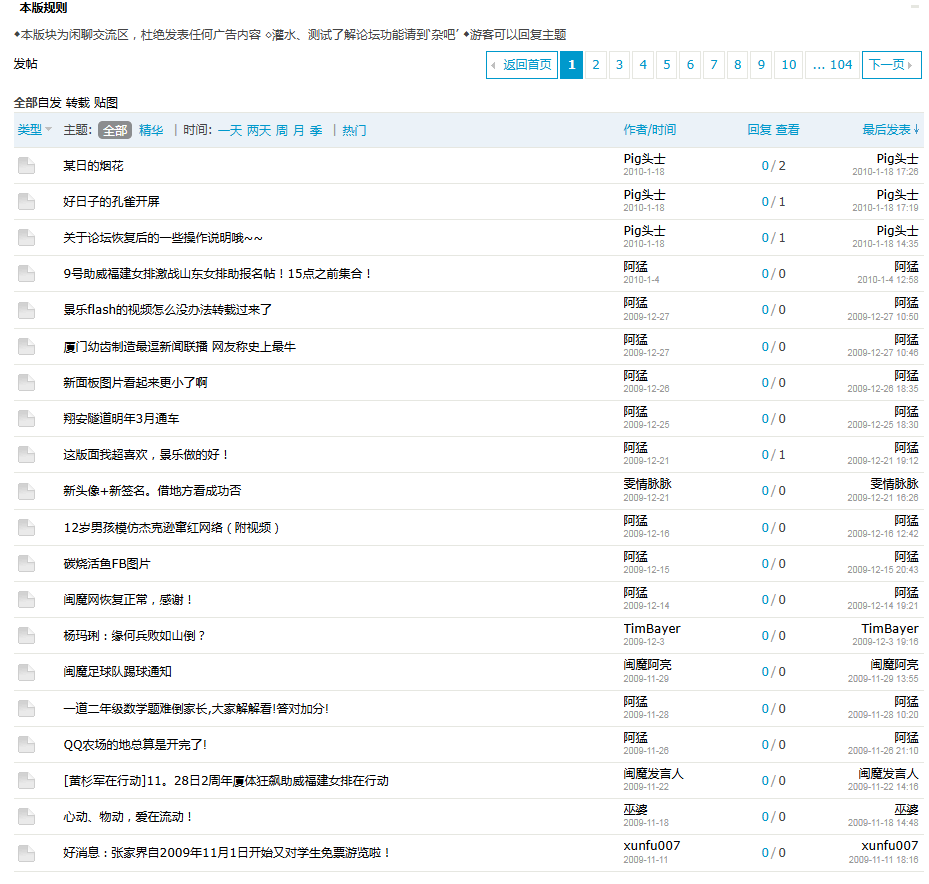The image size is (929, 884).
Task: Click the thread icon beside 心动、物动，爱在流动
Action: coord(26,816)
